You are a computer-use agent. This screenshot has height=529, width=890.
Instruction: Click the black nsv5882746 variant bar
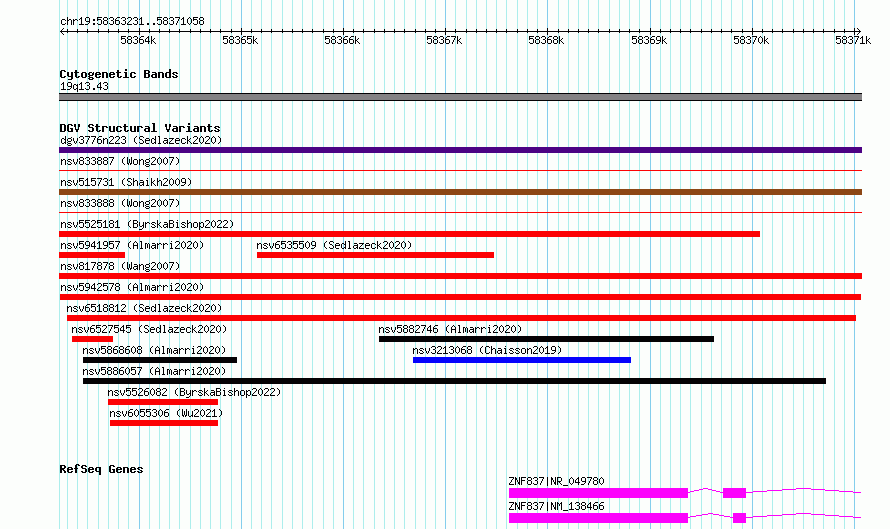[546, 339]
